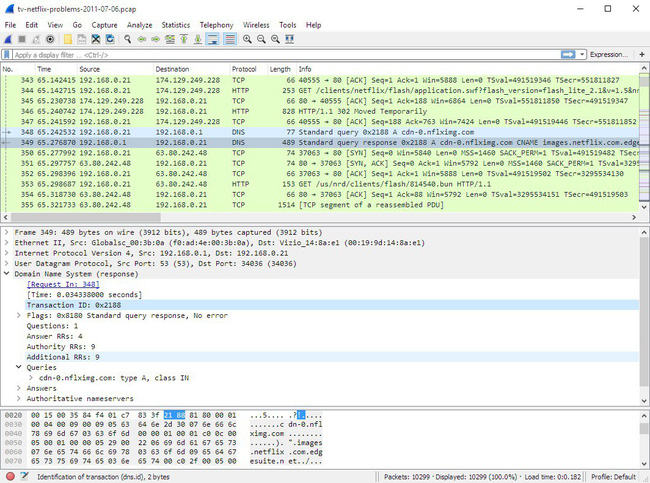Click the restart capture icon
This screenshot has width=650, height=483.
36,39
